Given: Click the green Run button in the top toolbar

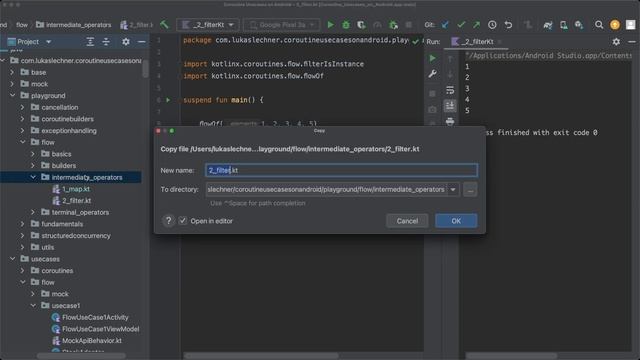Looking at the screenshot, I should click(330, 25).
